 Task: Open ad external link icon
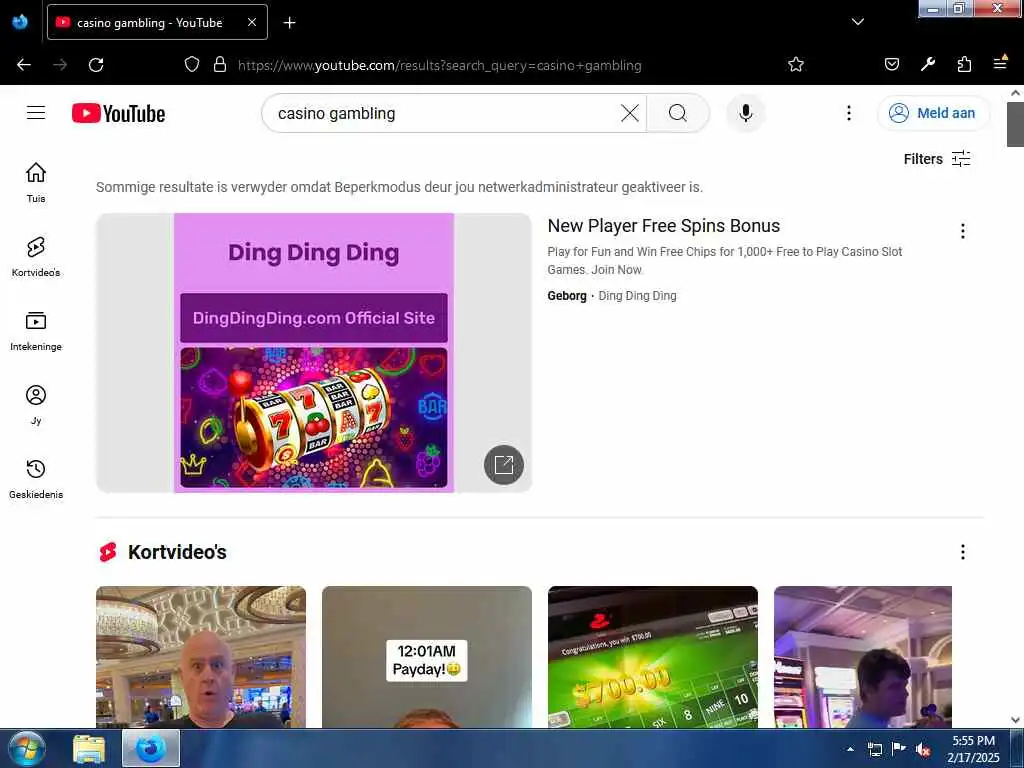tap(504, 465)
